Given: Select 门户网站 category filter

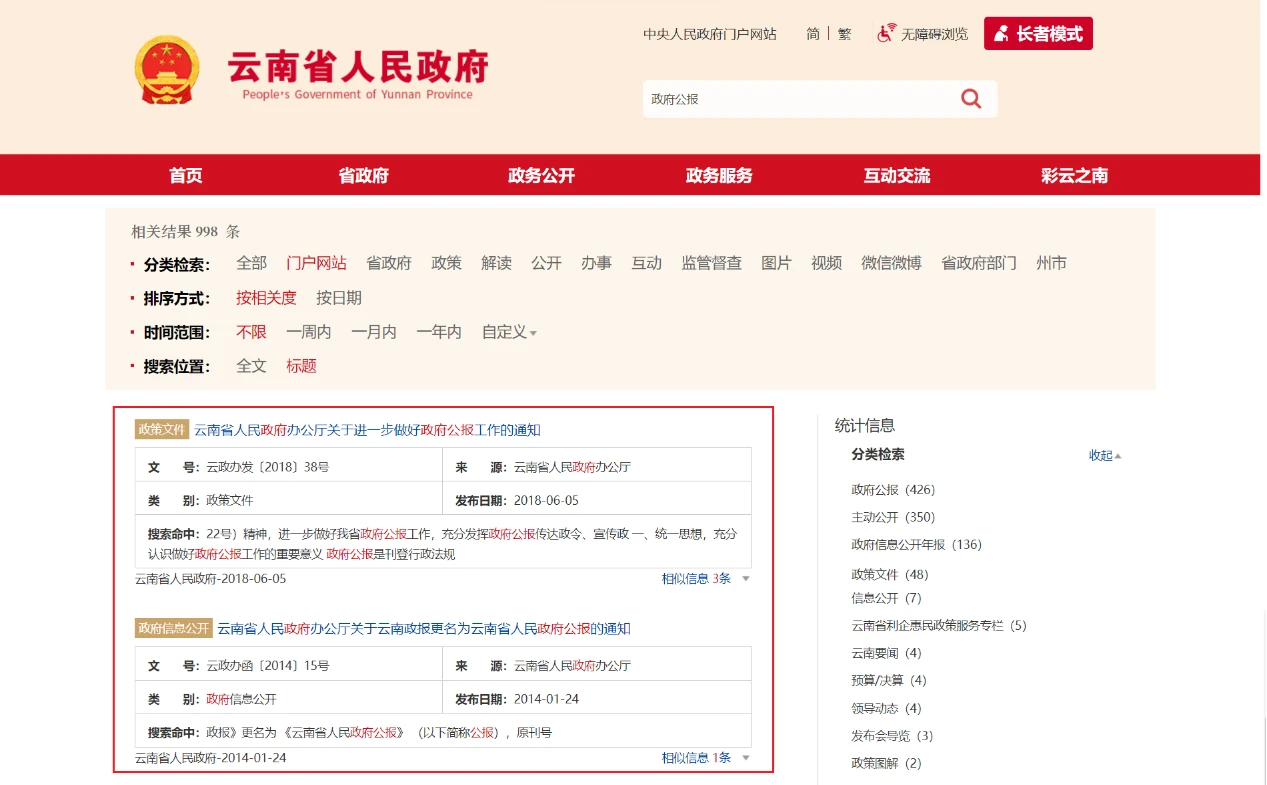Looking at the screenshot, I should [x=316, y=263].
